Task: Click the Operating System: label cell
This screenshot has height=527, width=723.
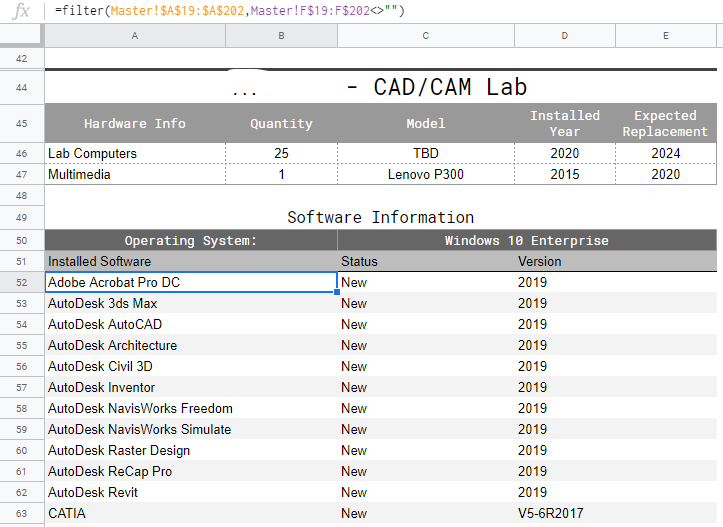Action: [191, 240]
